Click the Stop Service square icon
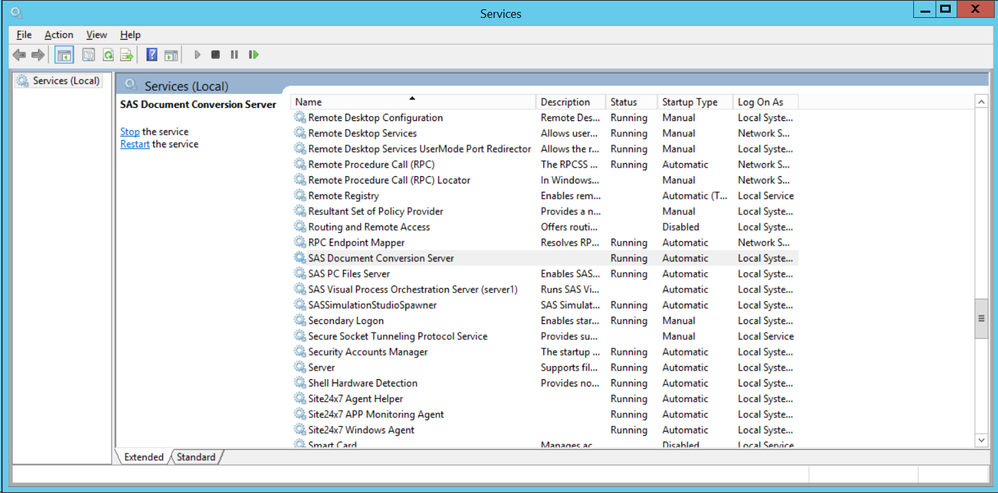 click(215, 55)
